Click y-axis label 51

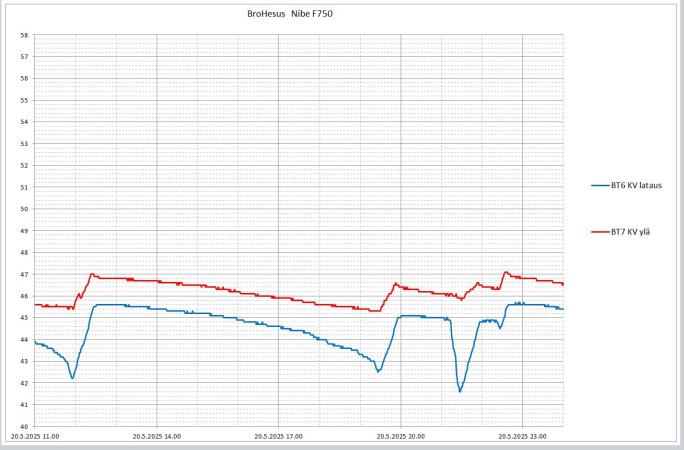24,187
